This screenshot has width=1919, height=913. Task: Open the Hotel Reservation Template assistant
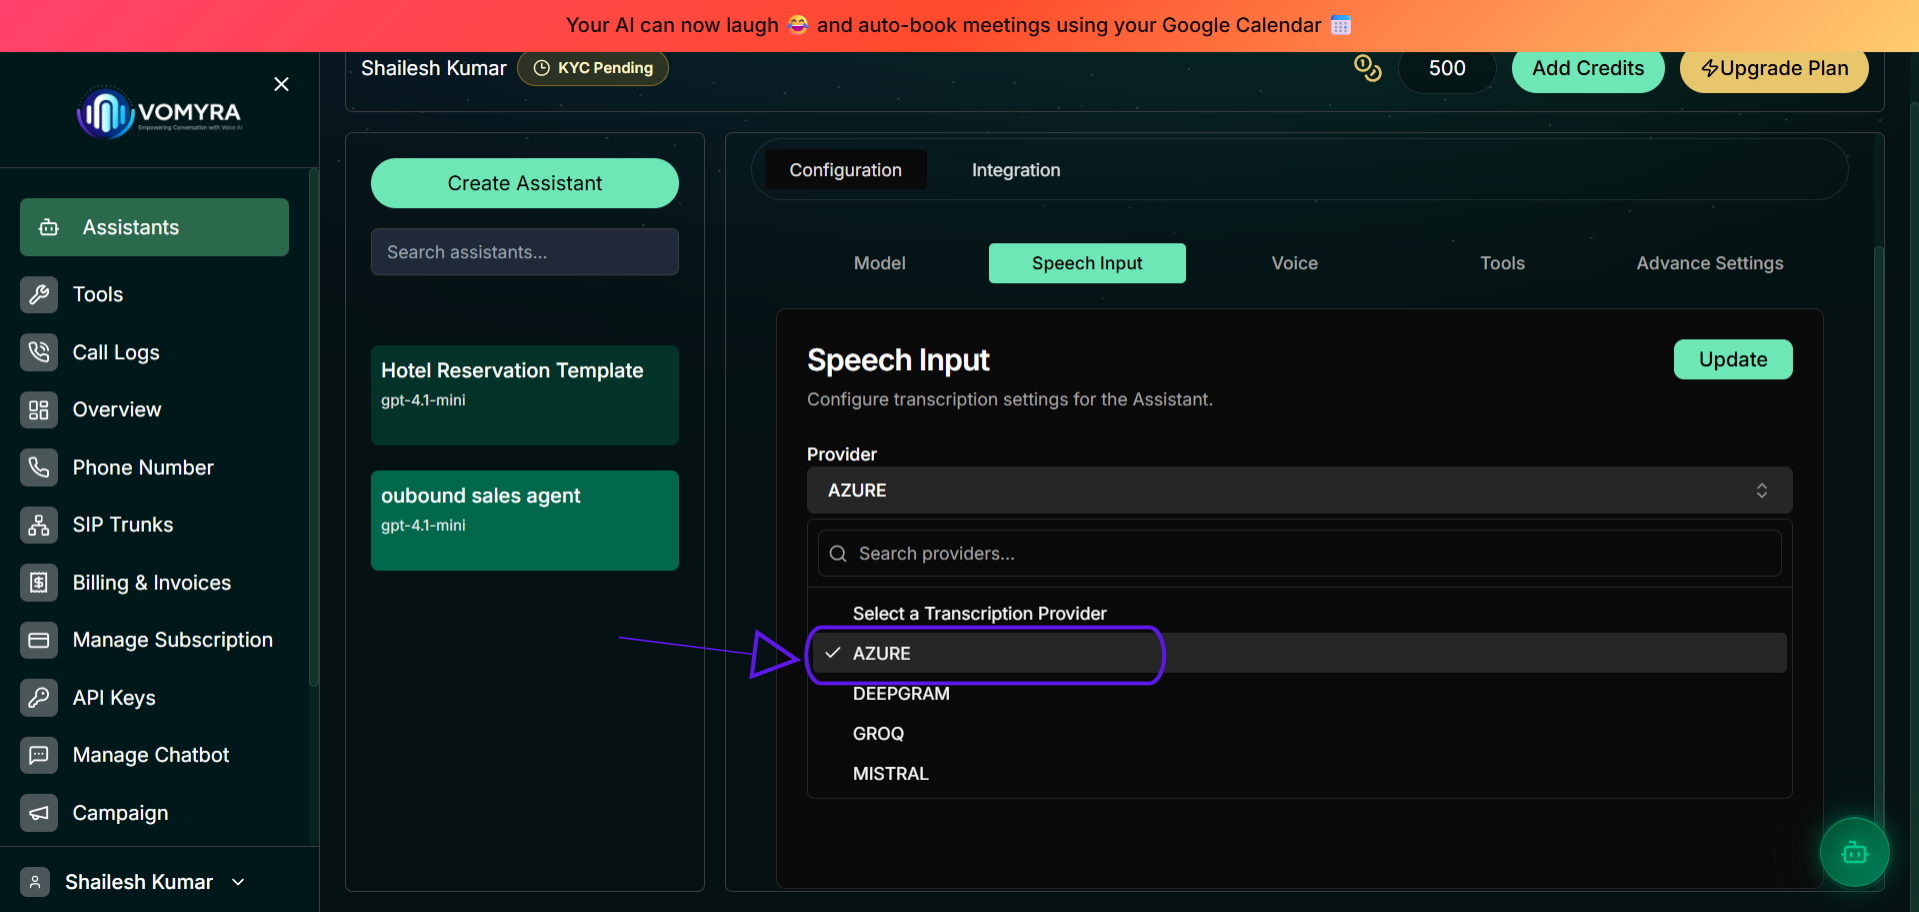coord(525,395)
